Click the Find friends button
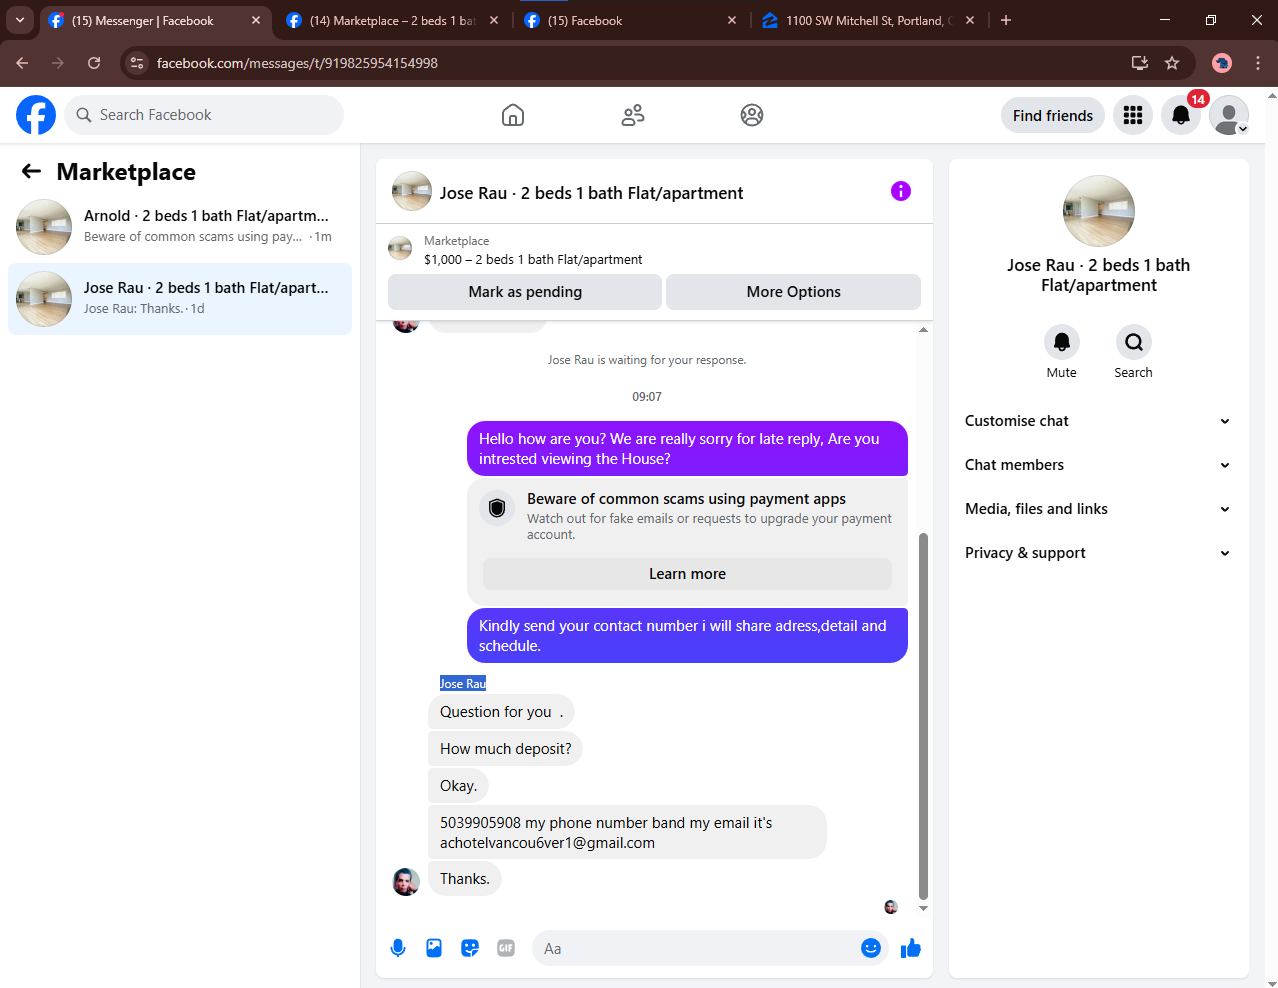The image size is (1278, 988). (1053, 115)
